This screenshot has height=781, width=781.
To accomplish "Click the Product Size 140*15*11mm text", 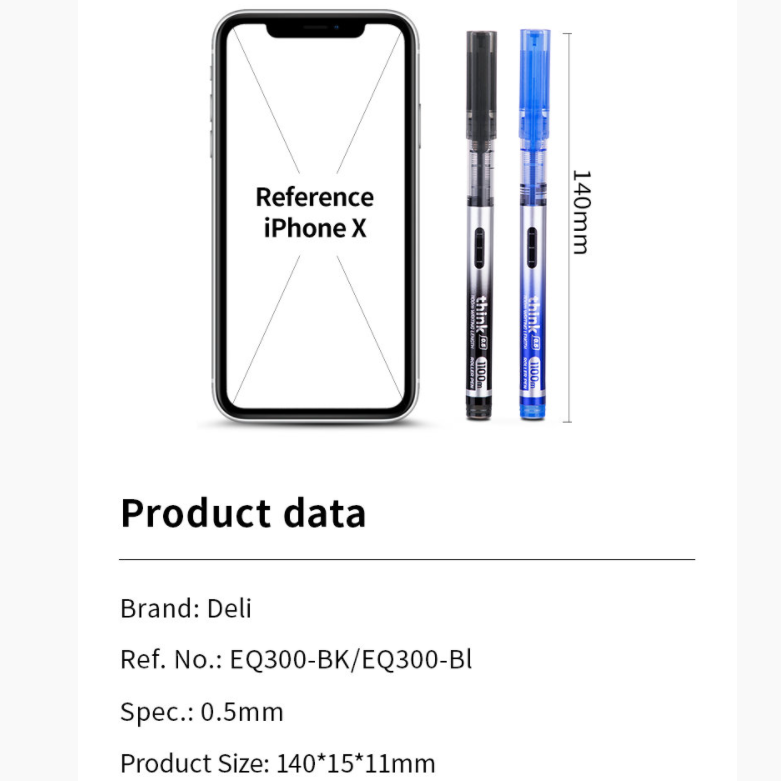I will pyautogui.click(x=278, y=763).
